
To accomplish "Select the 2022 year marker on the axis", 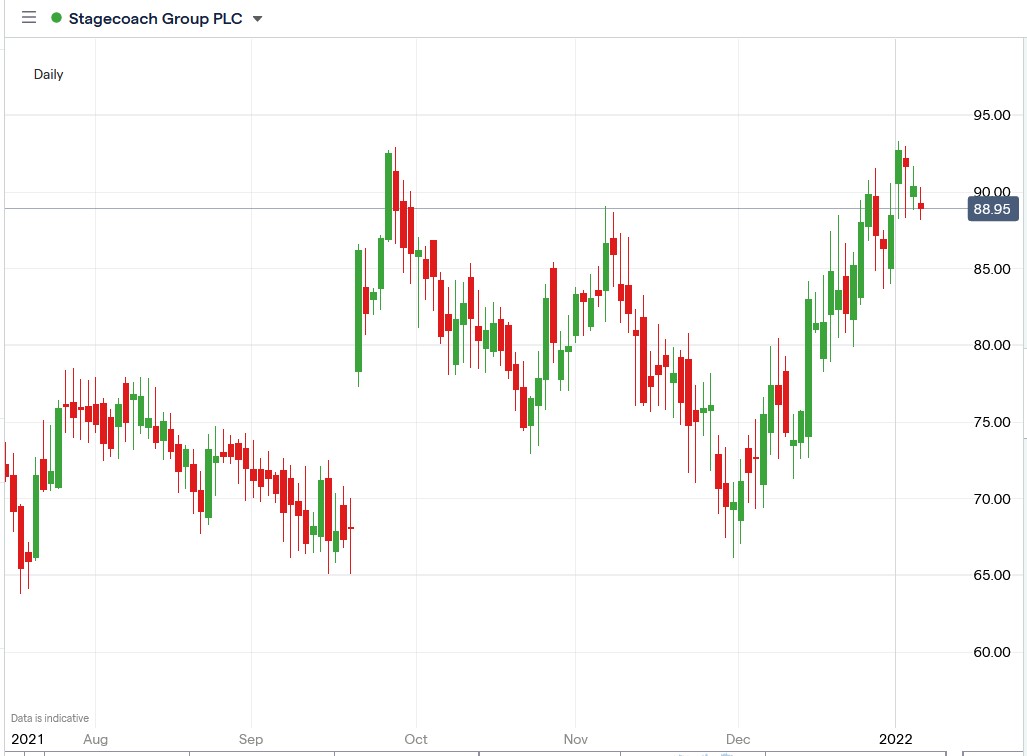I will click(897, 739).
